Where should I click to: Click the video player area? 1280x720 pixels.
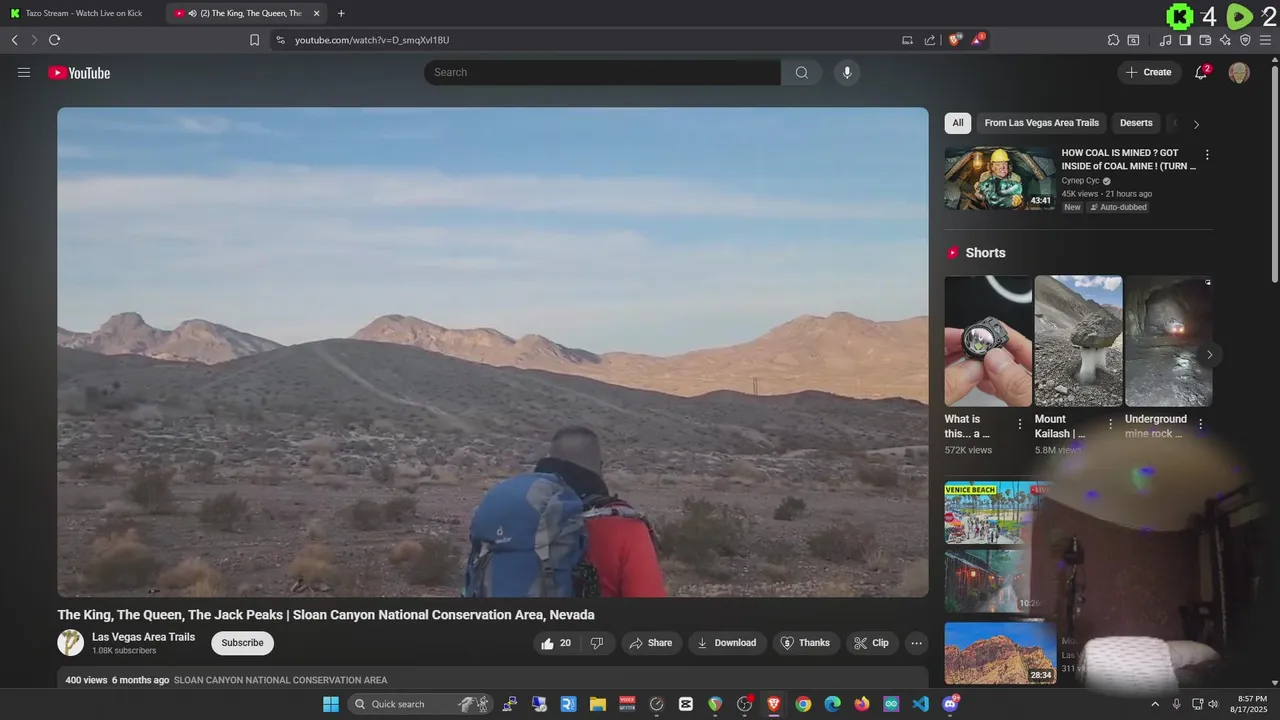(493, 352)
